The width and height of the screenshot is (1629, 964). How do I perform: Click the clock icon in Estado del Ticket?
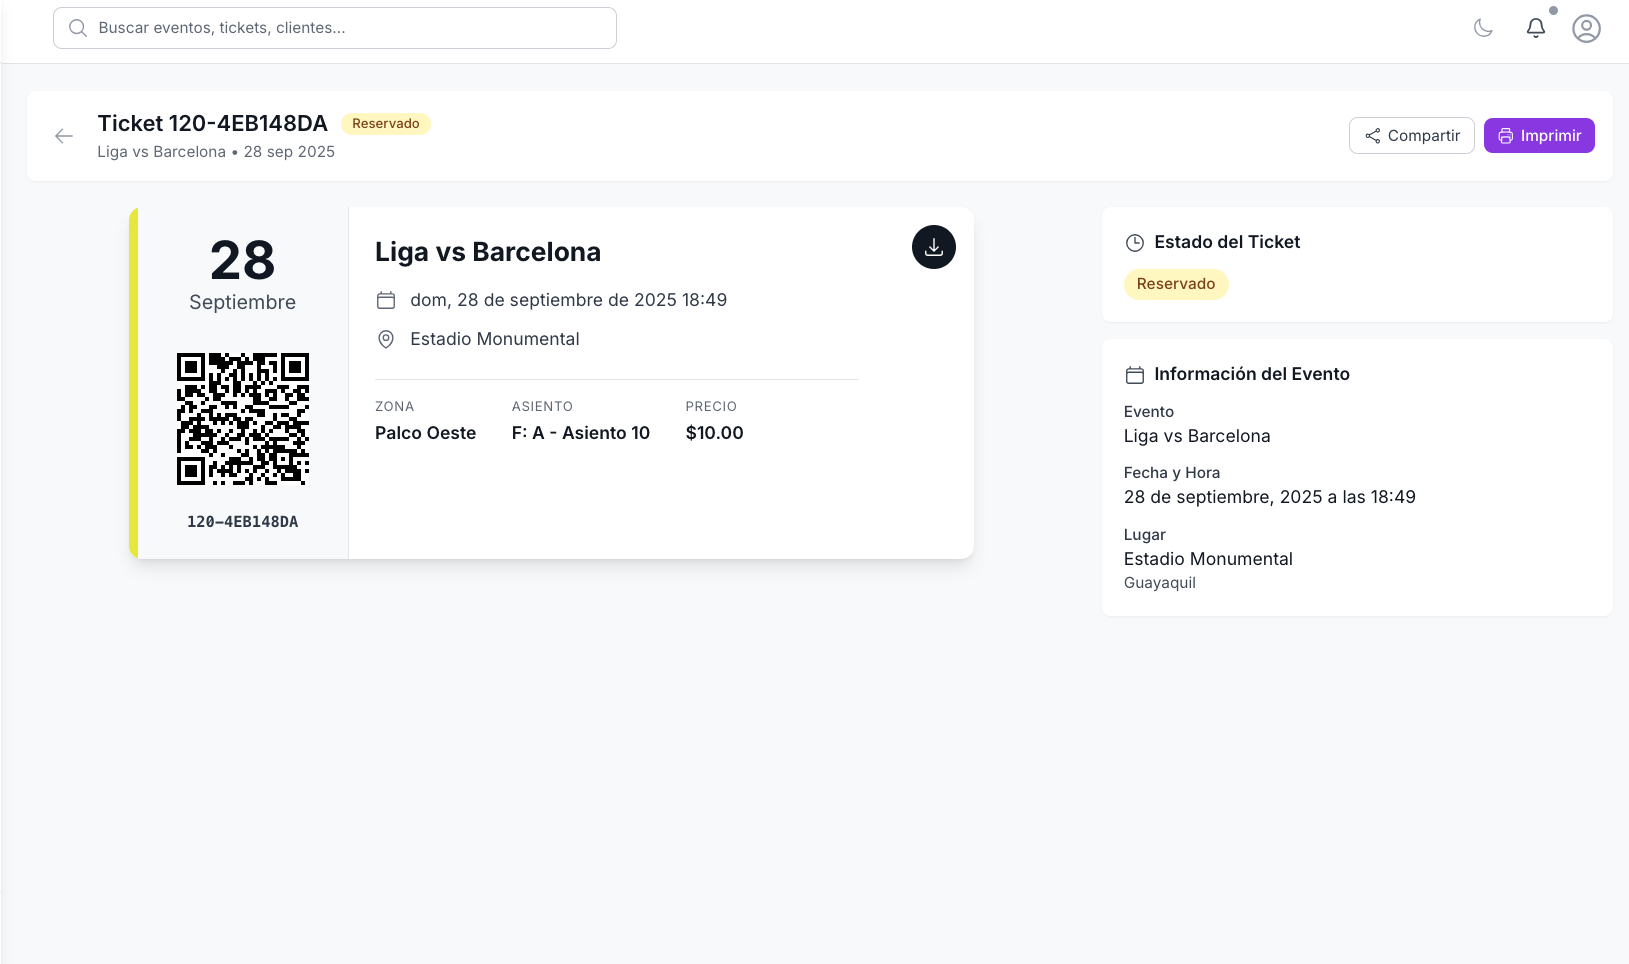[x=1134, y=241]
